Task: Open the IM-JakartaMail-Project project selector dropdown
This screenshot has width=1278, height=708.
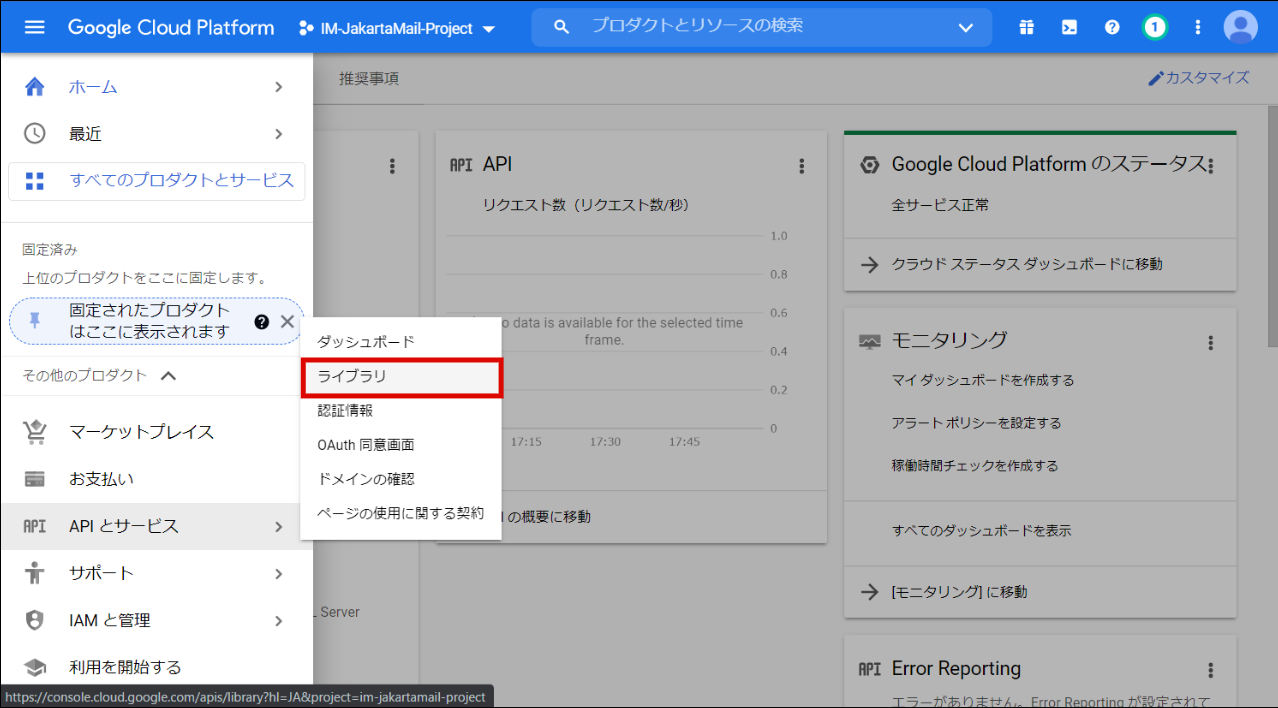Action: point(397,29)
